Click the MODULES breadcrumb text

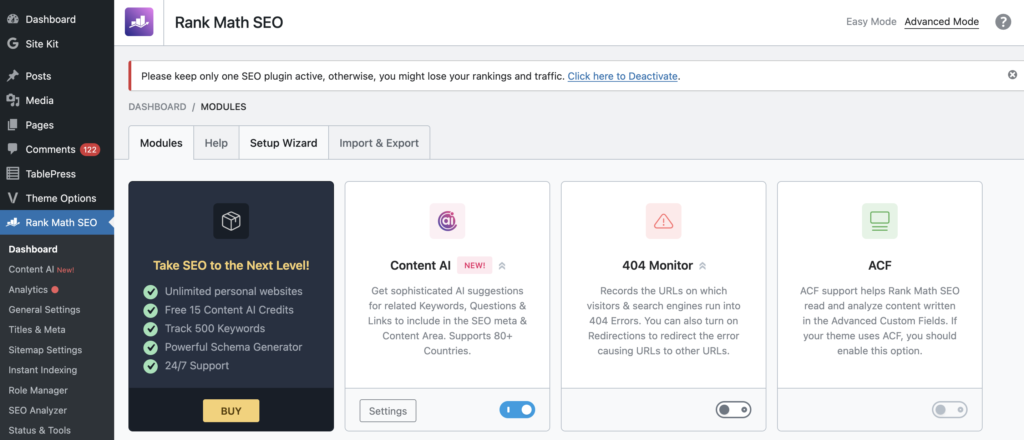pos(223,106)
